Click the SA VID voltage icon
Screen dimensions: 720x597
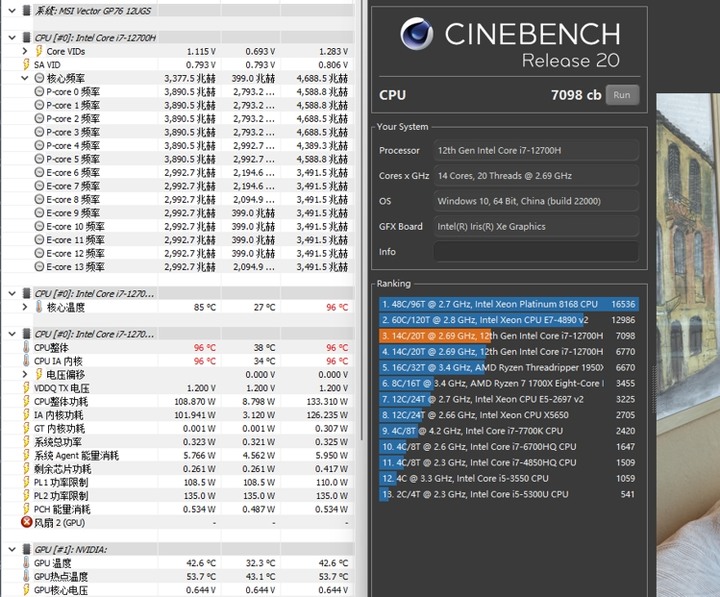(26, 64)
